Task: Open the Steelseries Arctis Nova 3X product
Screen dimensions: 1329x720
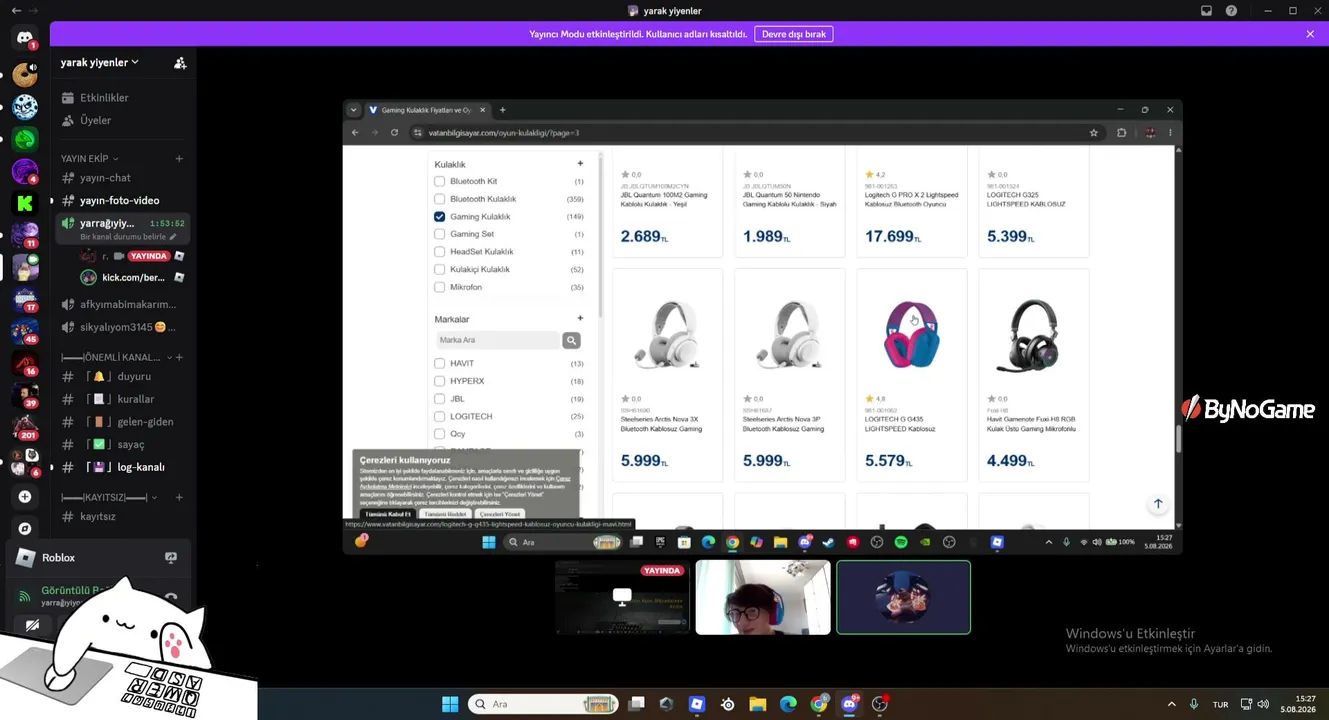Action: (x=667, y=375)
